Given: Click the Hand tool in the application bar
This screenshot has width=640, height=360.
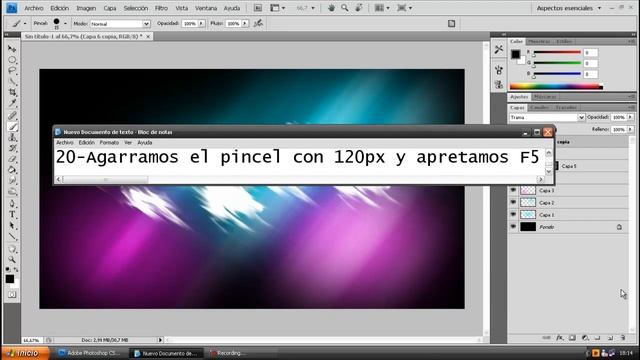Looking at the screenshot, I should [331, 8].
